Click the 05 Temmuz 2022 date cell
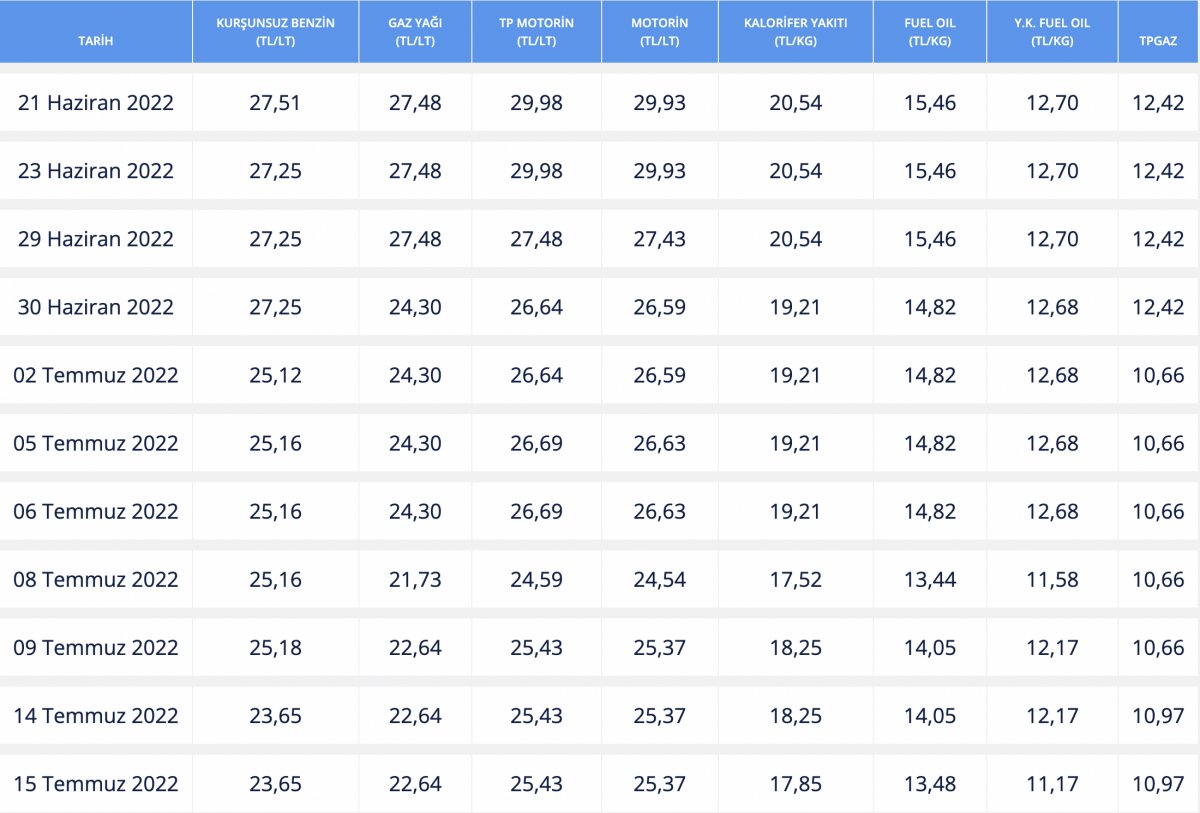1200x813 pixels. [96, 443]
